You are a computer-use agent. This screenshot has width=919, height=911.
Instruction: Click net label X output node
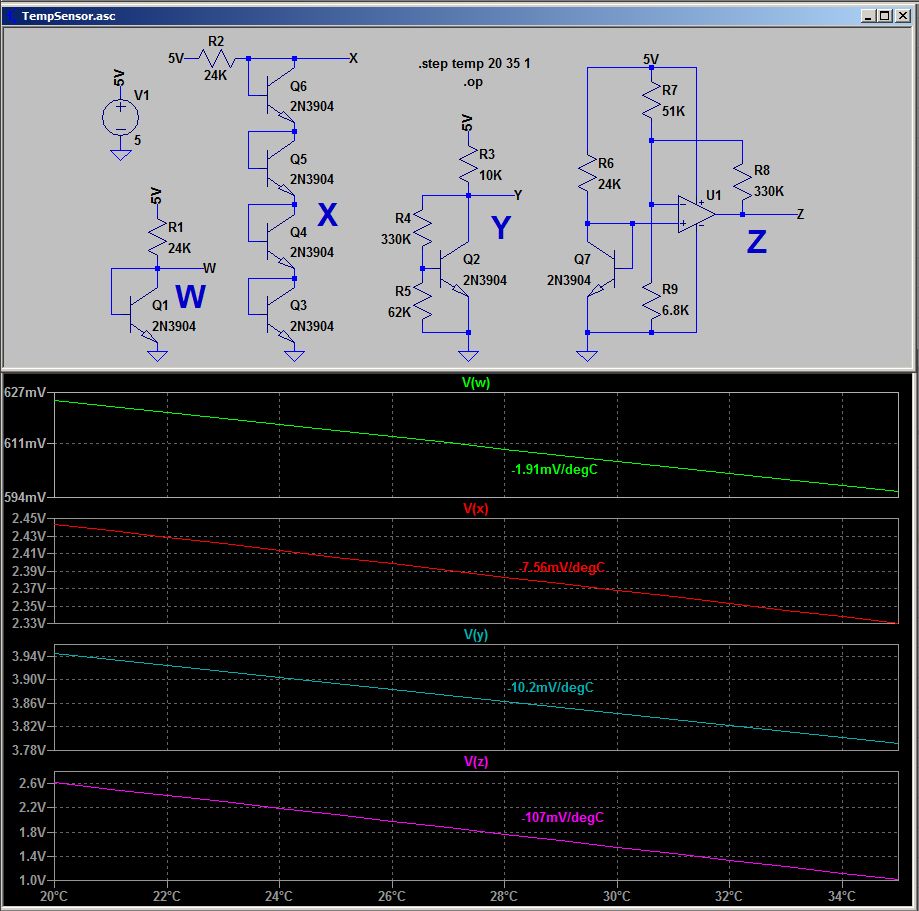tap(353, 58)
